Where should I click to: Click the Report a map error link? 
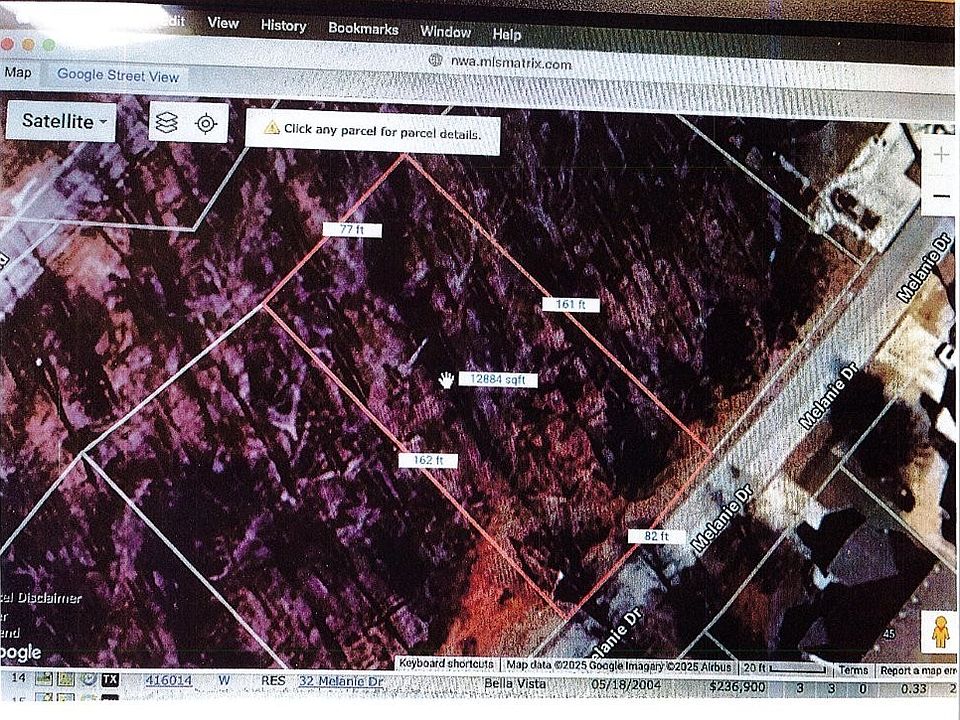(x=918, y=671)
